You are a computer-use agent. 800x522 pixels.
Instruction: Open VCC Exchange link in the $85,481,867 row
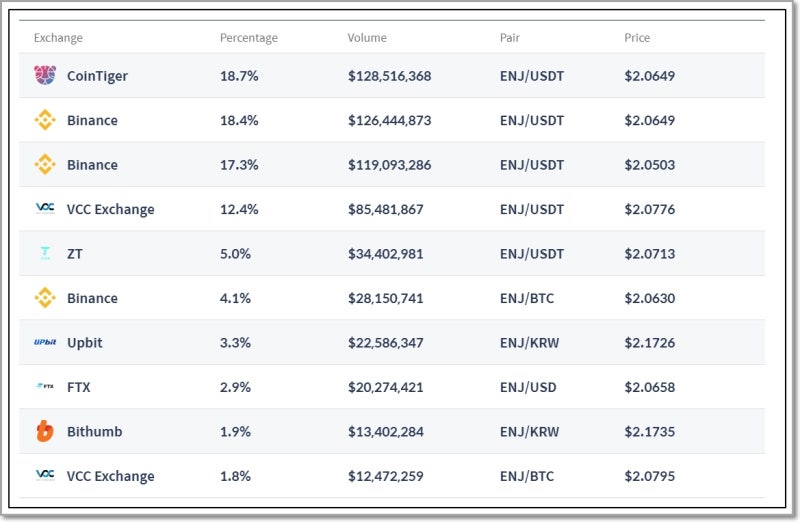(x=110, y=210)
